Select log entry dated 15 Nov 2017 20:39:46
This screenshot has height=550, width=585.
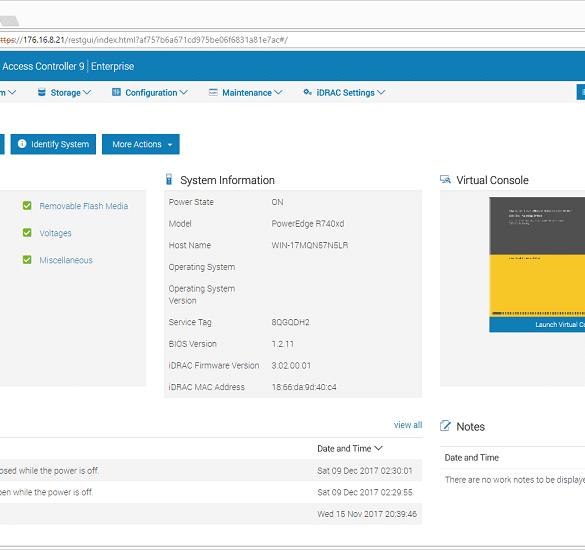(x=211, y=514)
